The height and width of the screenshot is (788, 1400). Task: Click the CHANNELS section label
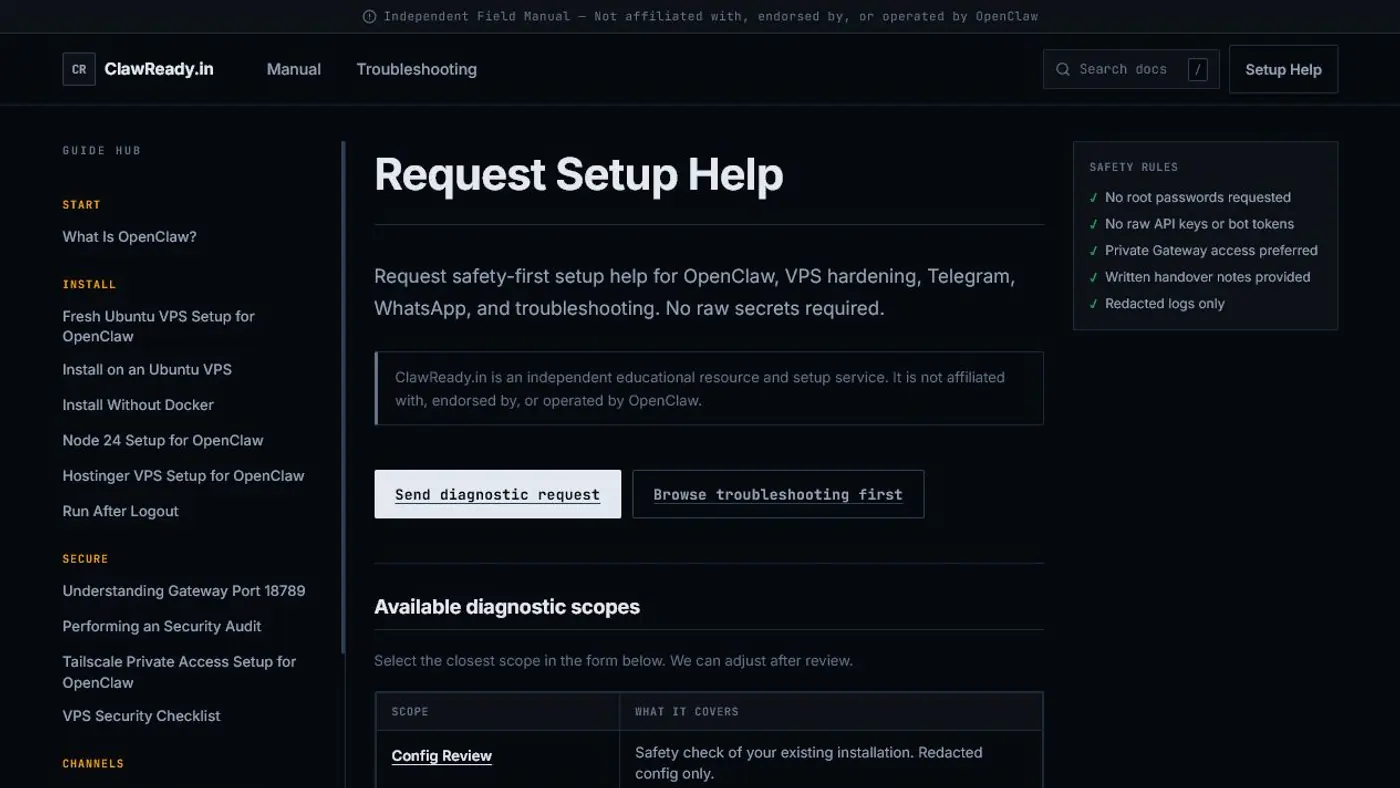click(94, 764)
